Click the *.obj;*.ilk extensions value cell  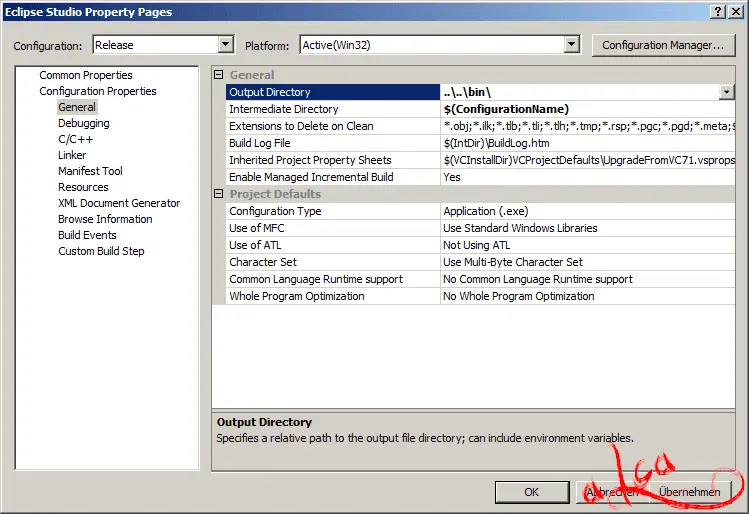pos(588,126)
